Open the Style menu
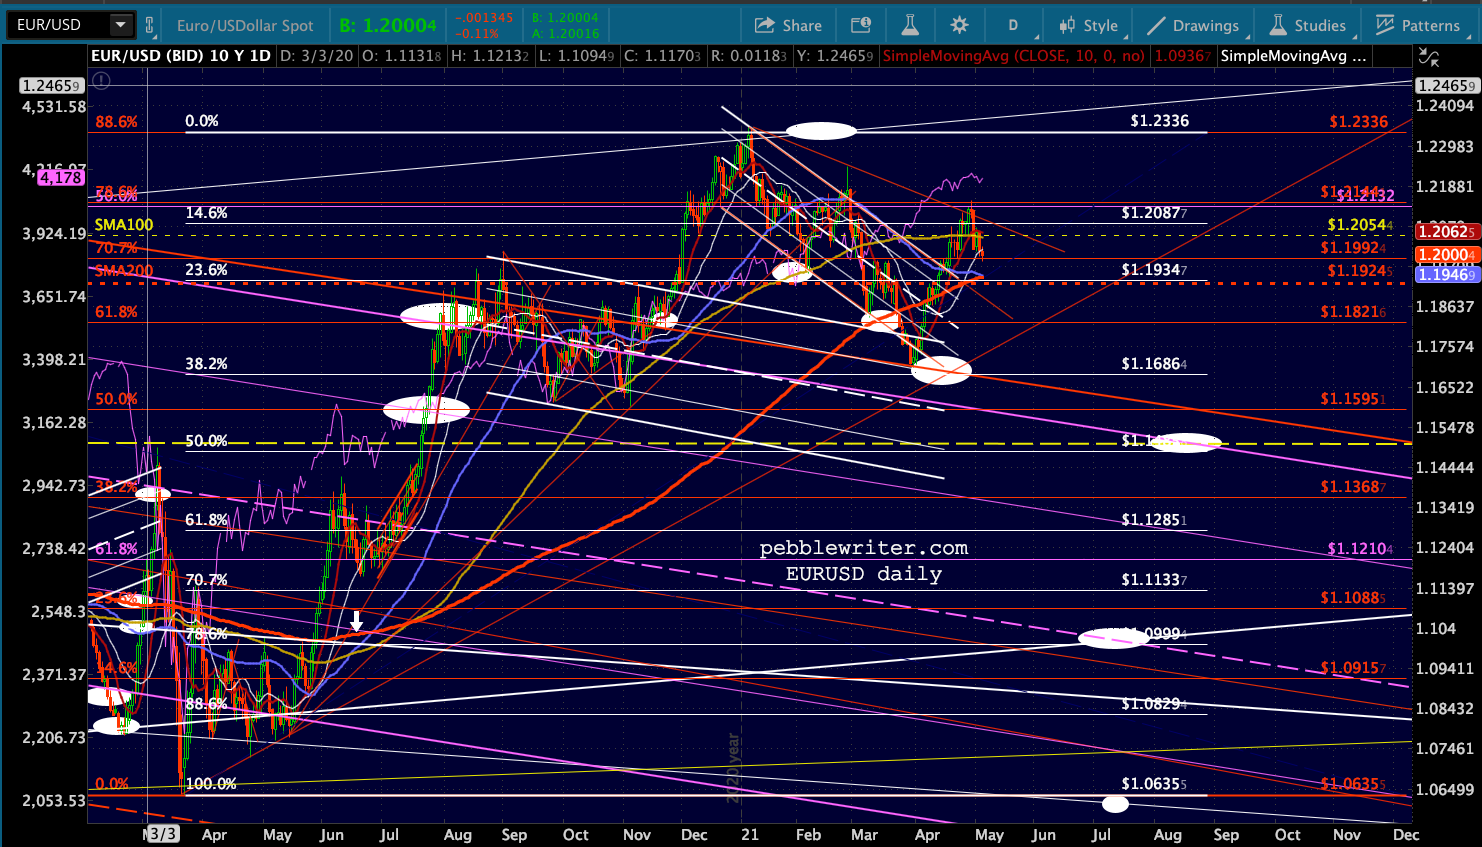 pos(1089,25)
